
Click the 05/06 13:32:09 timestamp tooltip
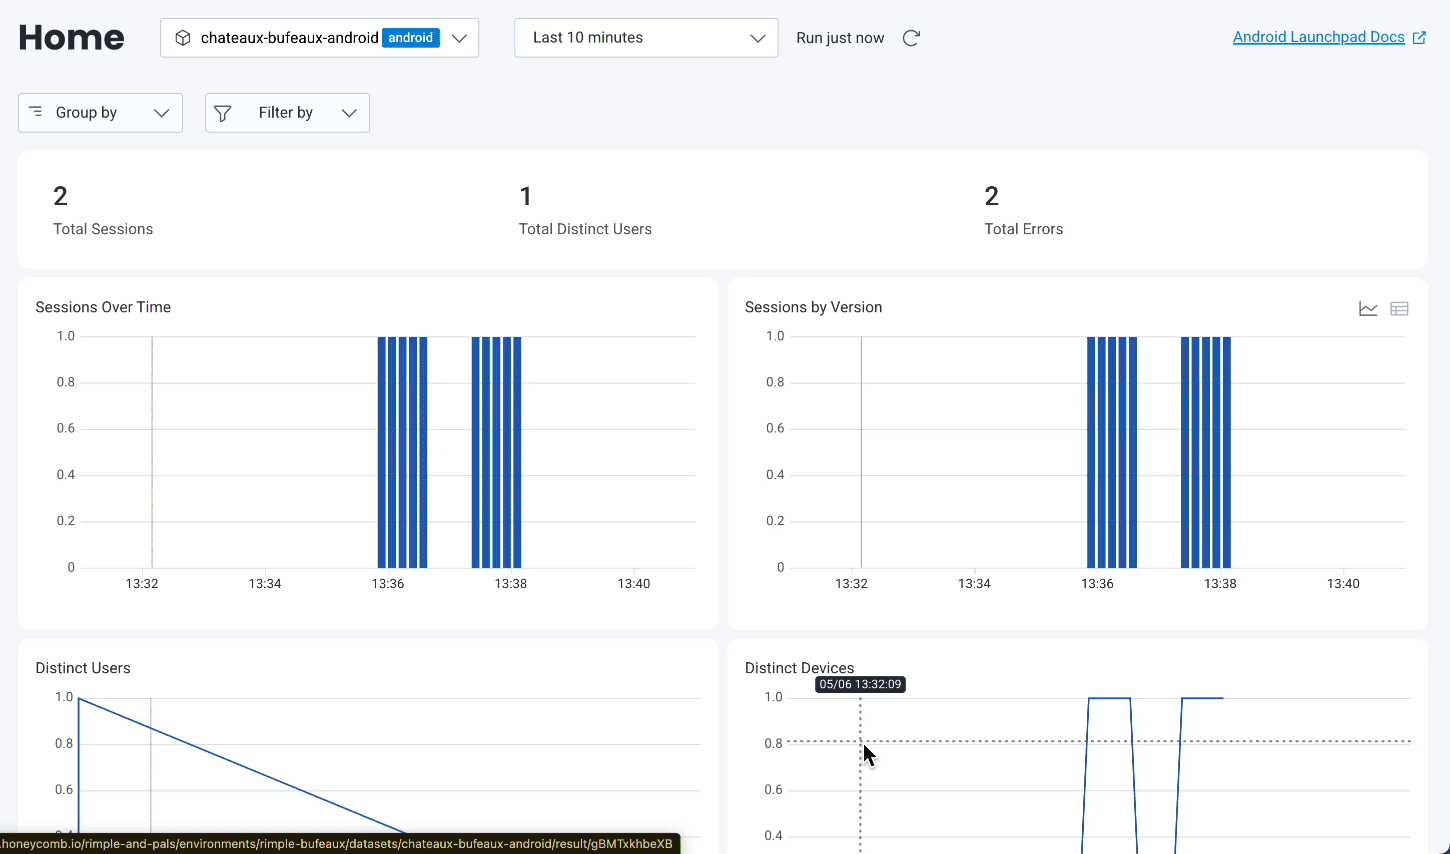click(860, 685)
